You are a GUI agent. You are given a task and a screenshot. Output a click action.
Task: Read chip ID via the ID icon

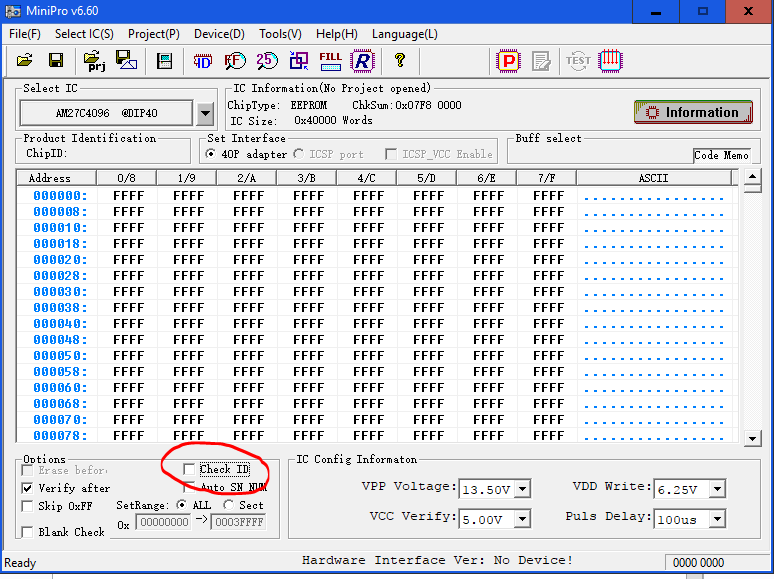pos(202,61)
